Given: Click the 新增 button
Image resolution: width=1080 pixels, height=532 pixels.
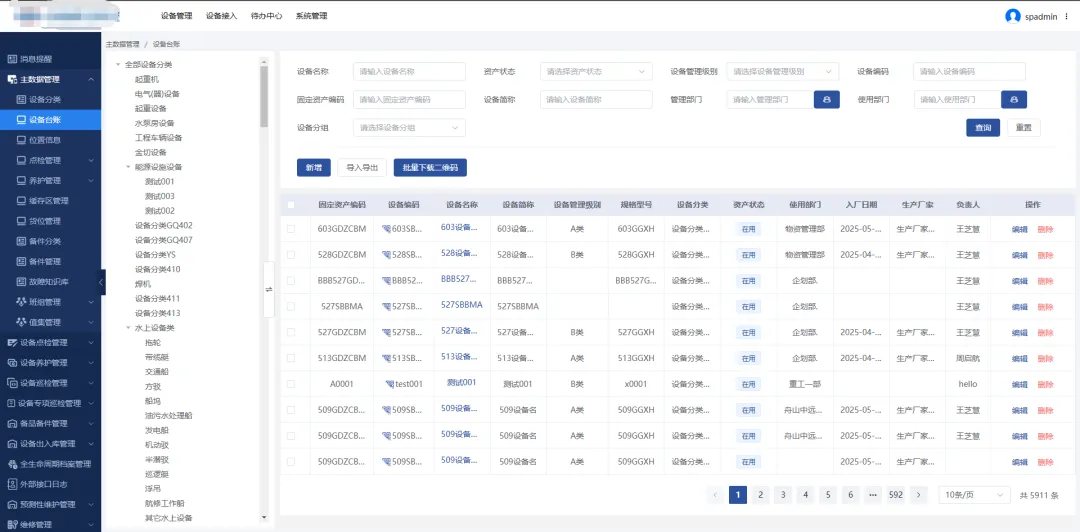Looking at the screenshot, I should point(313,167).
